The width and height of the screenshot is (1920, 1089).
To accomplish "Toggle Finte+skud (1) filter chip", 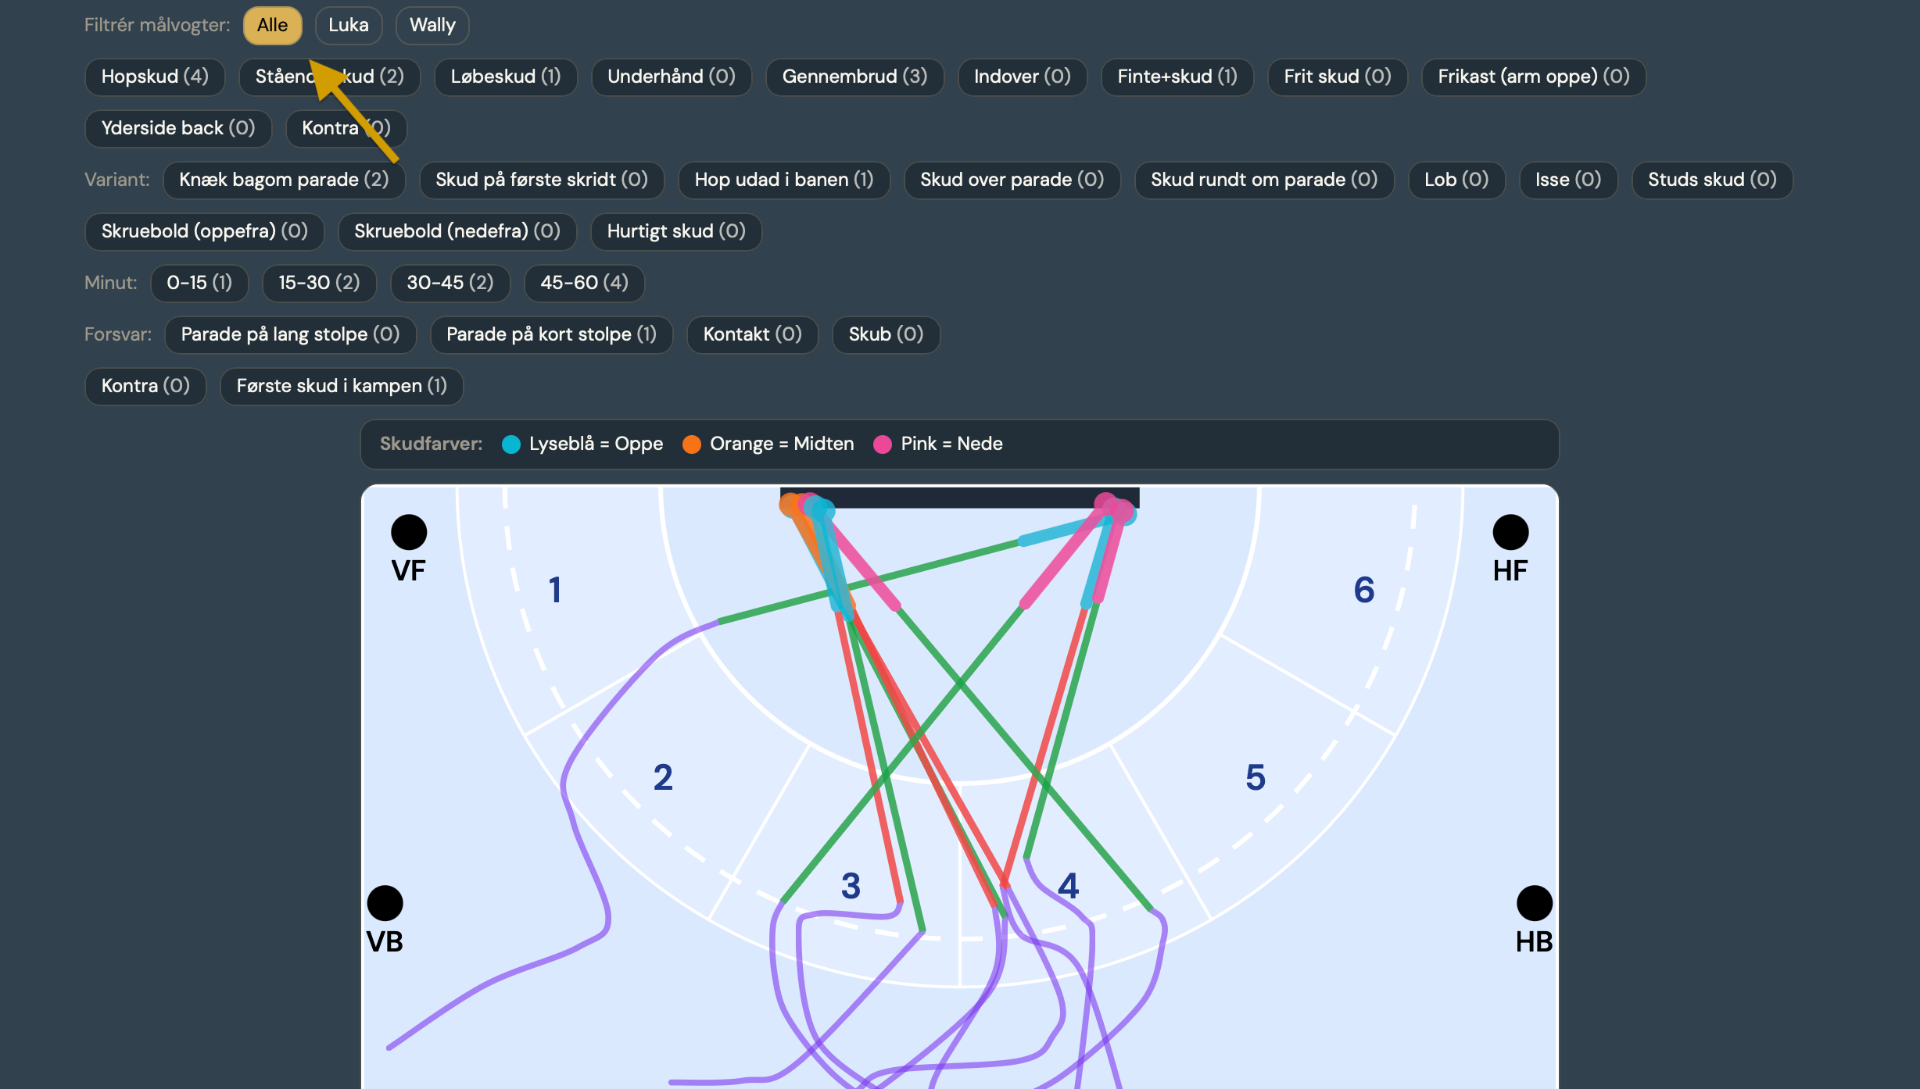I will pos(1177,77).
